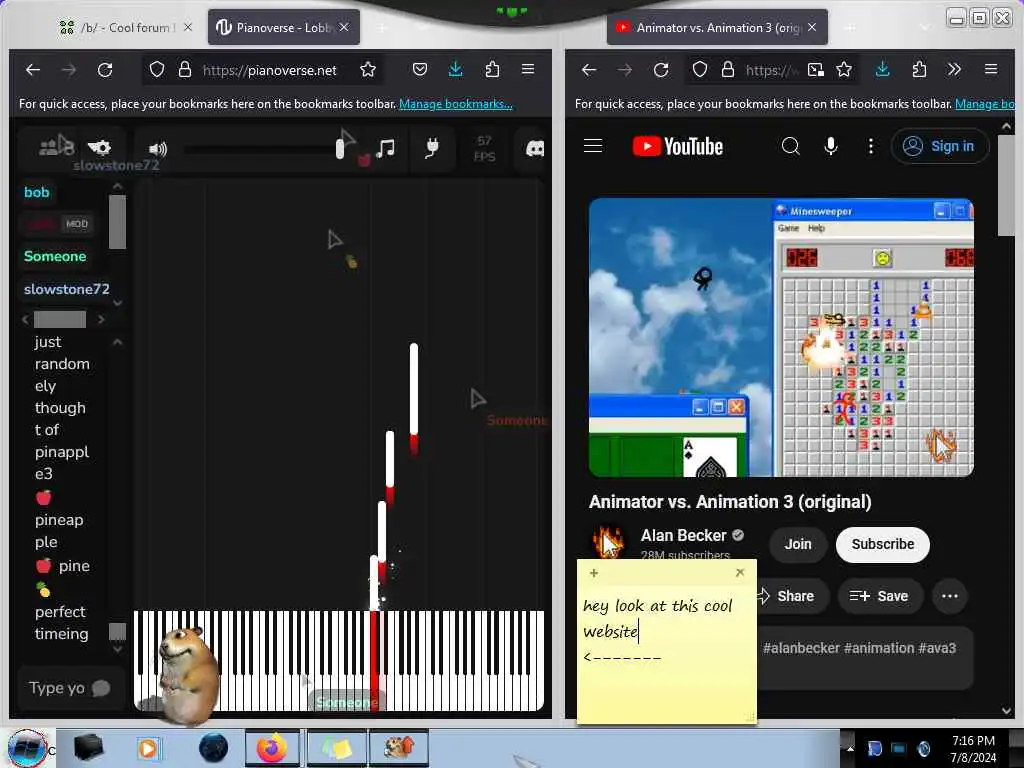The image size is (1024, 768).
Task: Open downloads panel in YouTube window
Action: (882, 69)
